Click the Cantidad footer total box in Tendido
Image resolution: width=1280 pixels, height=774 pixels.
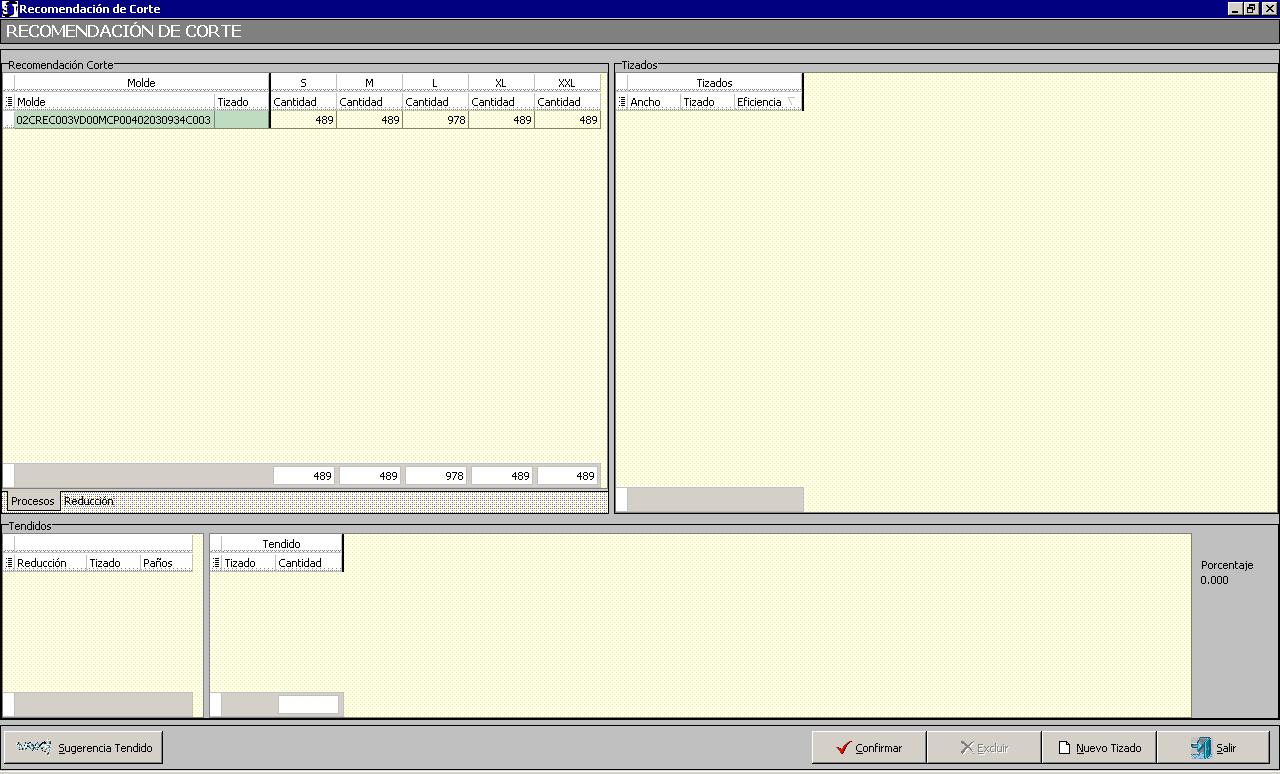pos(308,704)
